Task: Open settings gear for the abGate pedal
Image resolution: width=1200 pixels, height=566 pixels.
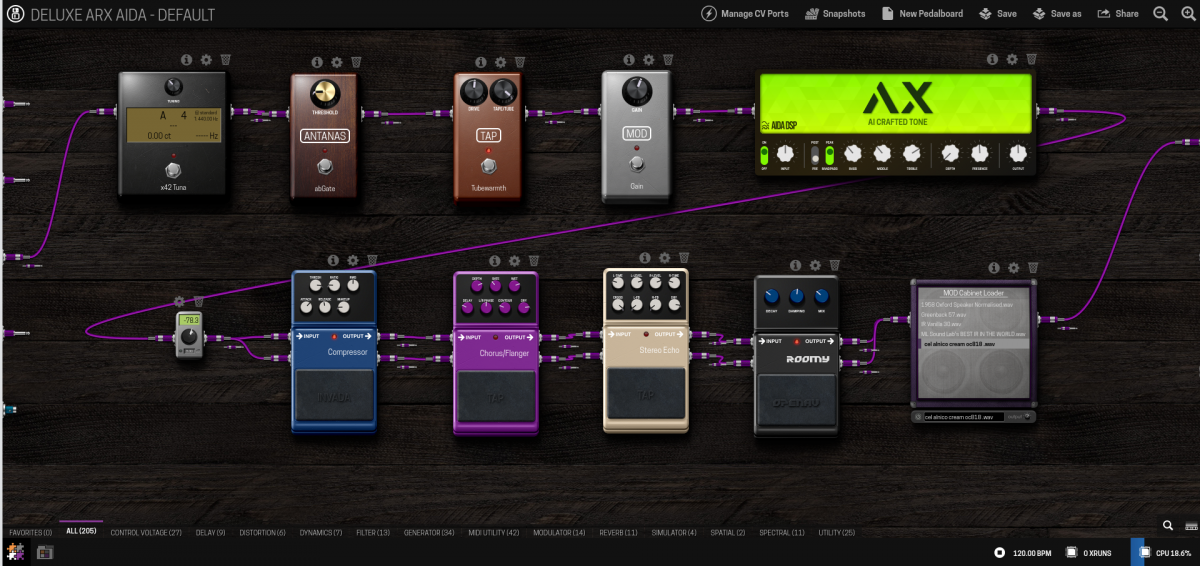Action: 336,62
